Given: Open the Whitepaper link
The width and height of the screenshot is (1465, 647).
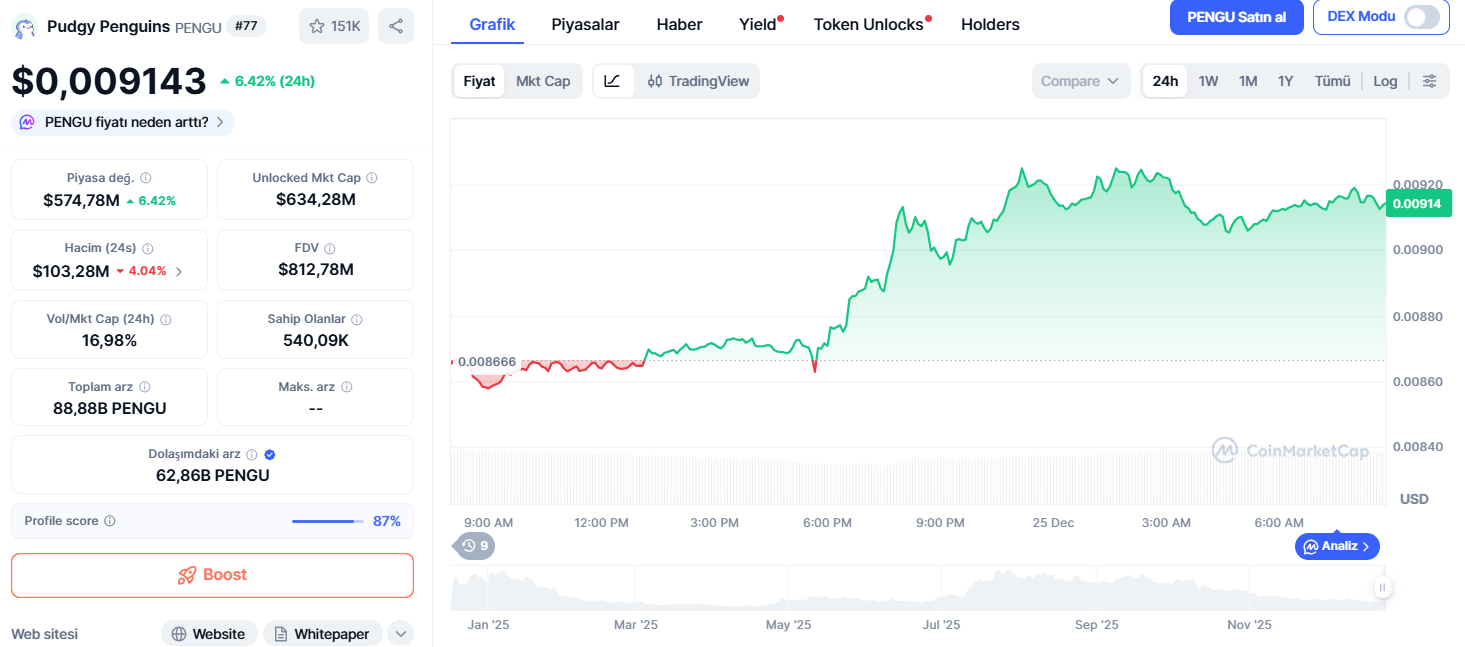Looking at the screenshot, I should pyautogui.click(x=322, y=634).
